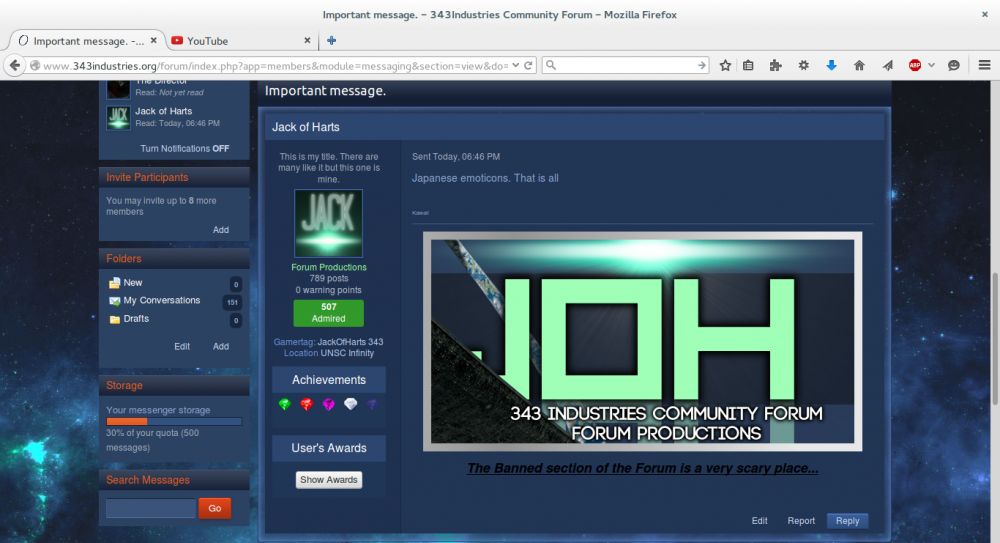Click the magenta gem achievement icon
The image size is (1000, 543).
point(328,404)
